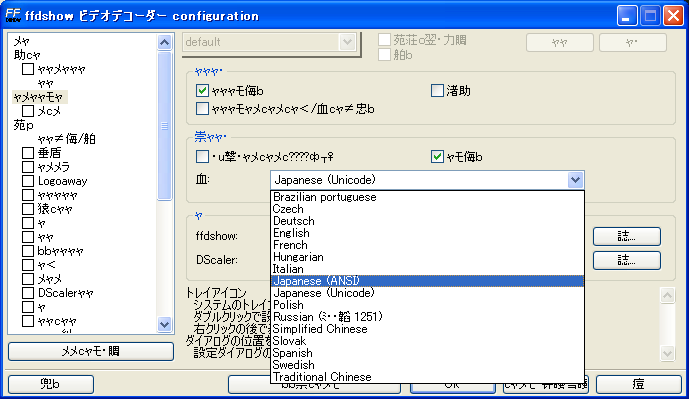Image resolution: width=689 pixels, height=399 pixels.
Task: Toggle the 垂盾 checkbox in filter tree
Action: click(28, 153)
